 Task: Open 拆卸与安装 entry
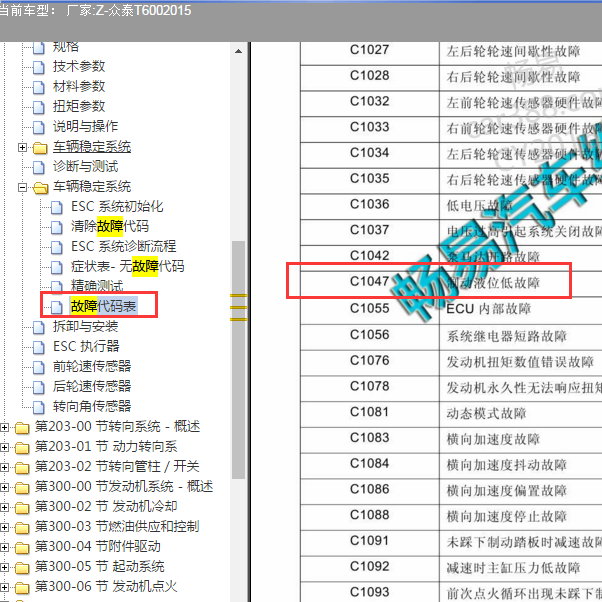click(x=86, y=327)
